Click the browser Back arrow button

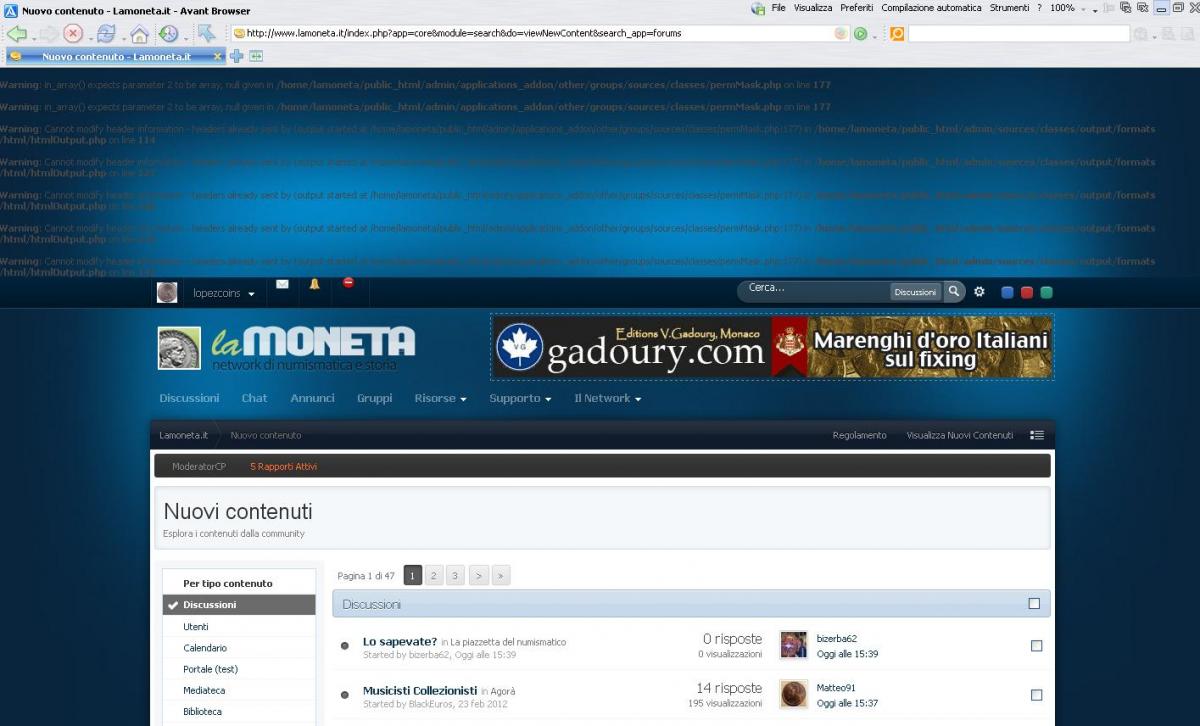point(16,34)
